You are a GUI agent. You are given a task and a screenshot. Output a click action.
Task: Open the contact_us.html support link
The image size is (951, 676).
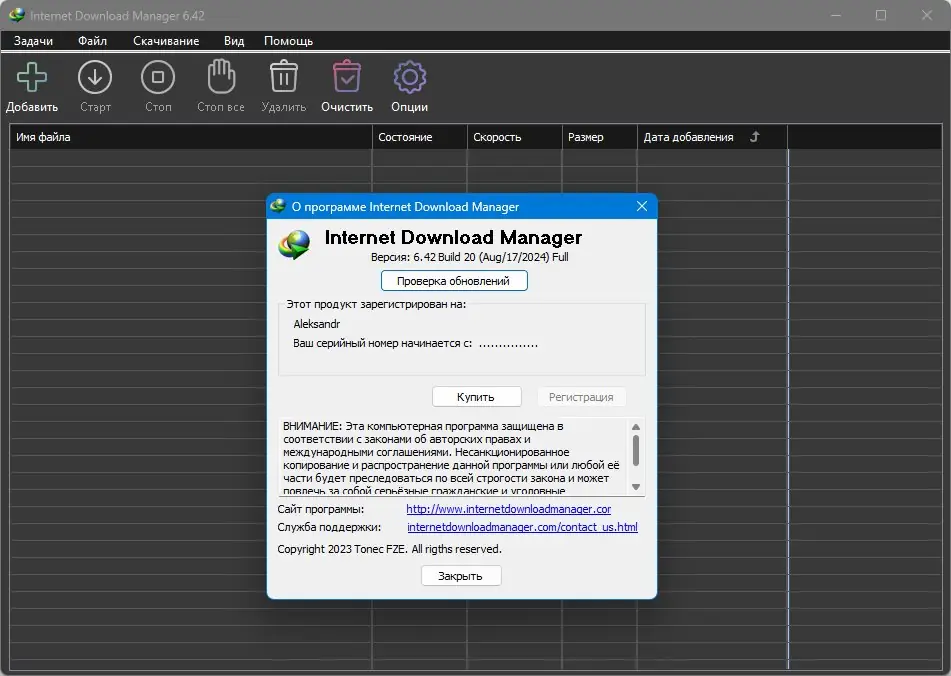tap(522, 527)
